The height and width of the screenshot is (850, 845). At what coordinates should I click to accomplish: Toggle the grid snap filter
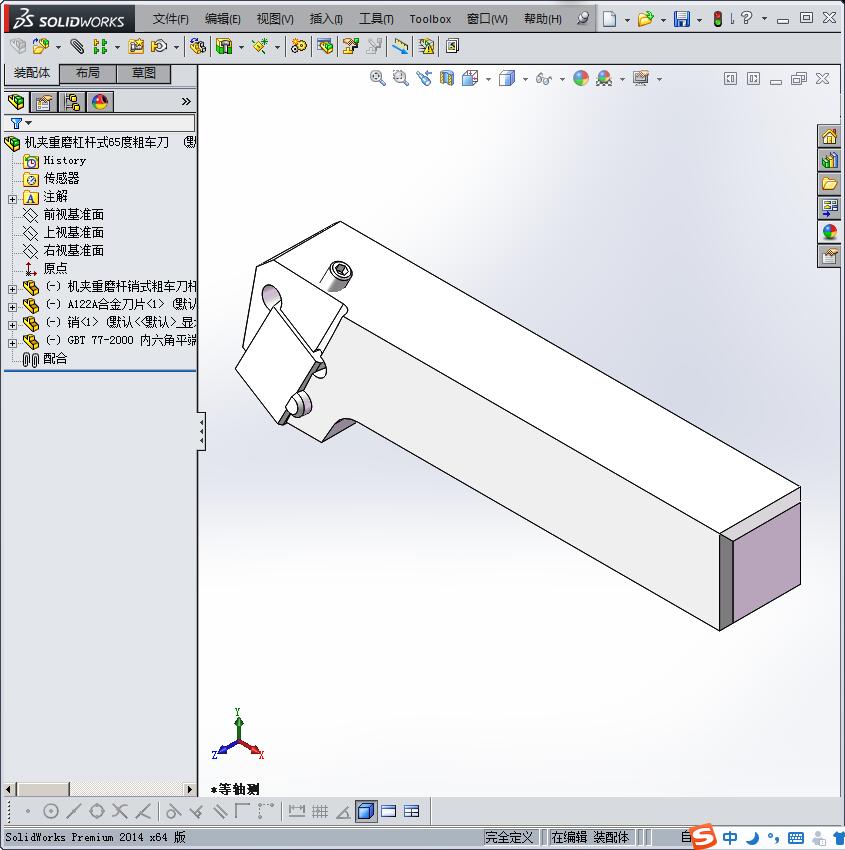click(x=320, y=812)
